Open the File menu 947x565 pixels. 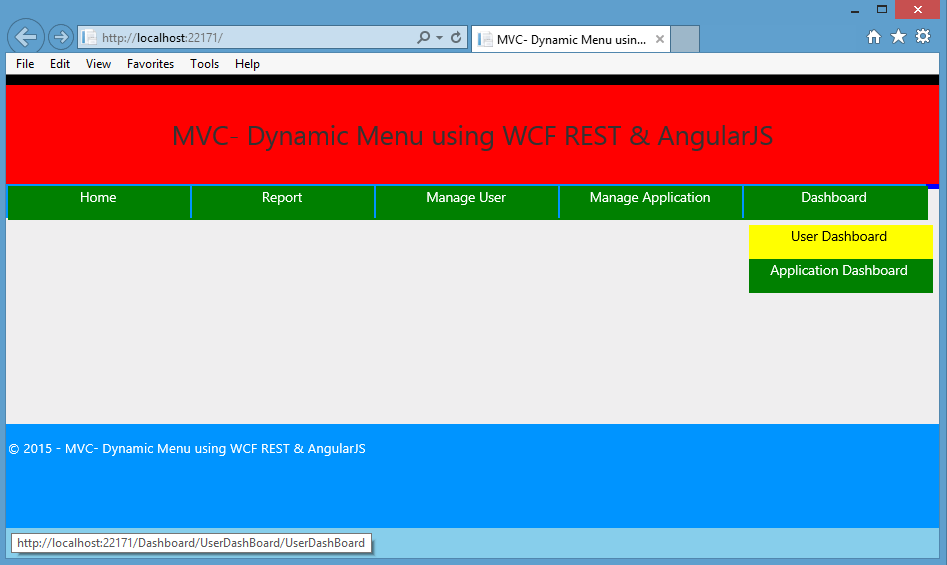[25, 64]
